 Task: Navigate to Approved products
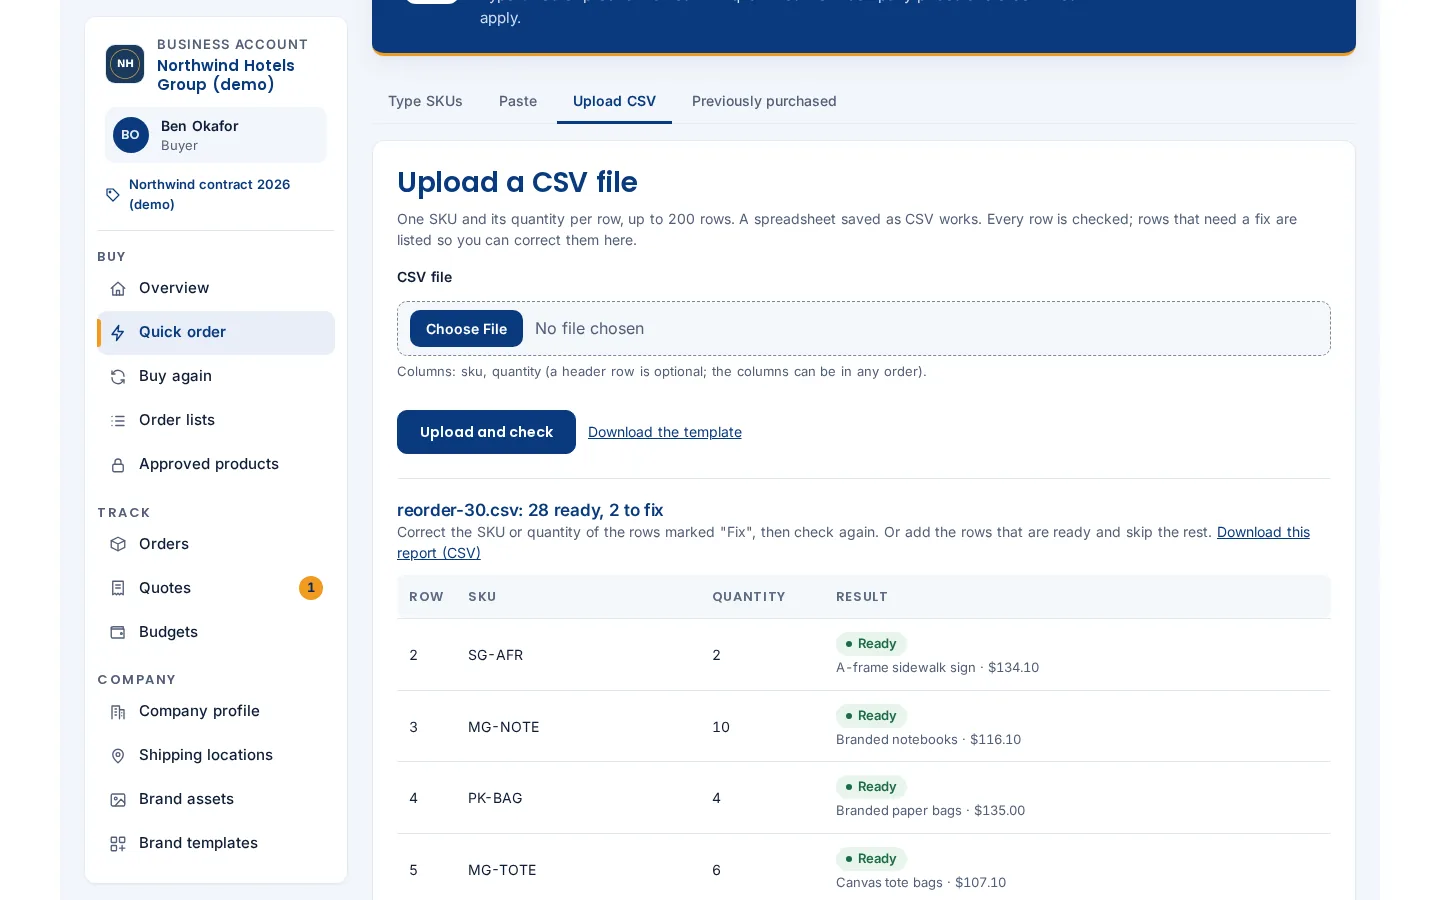point(216,465)
